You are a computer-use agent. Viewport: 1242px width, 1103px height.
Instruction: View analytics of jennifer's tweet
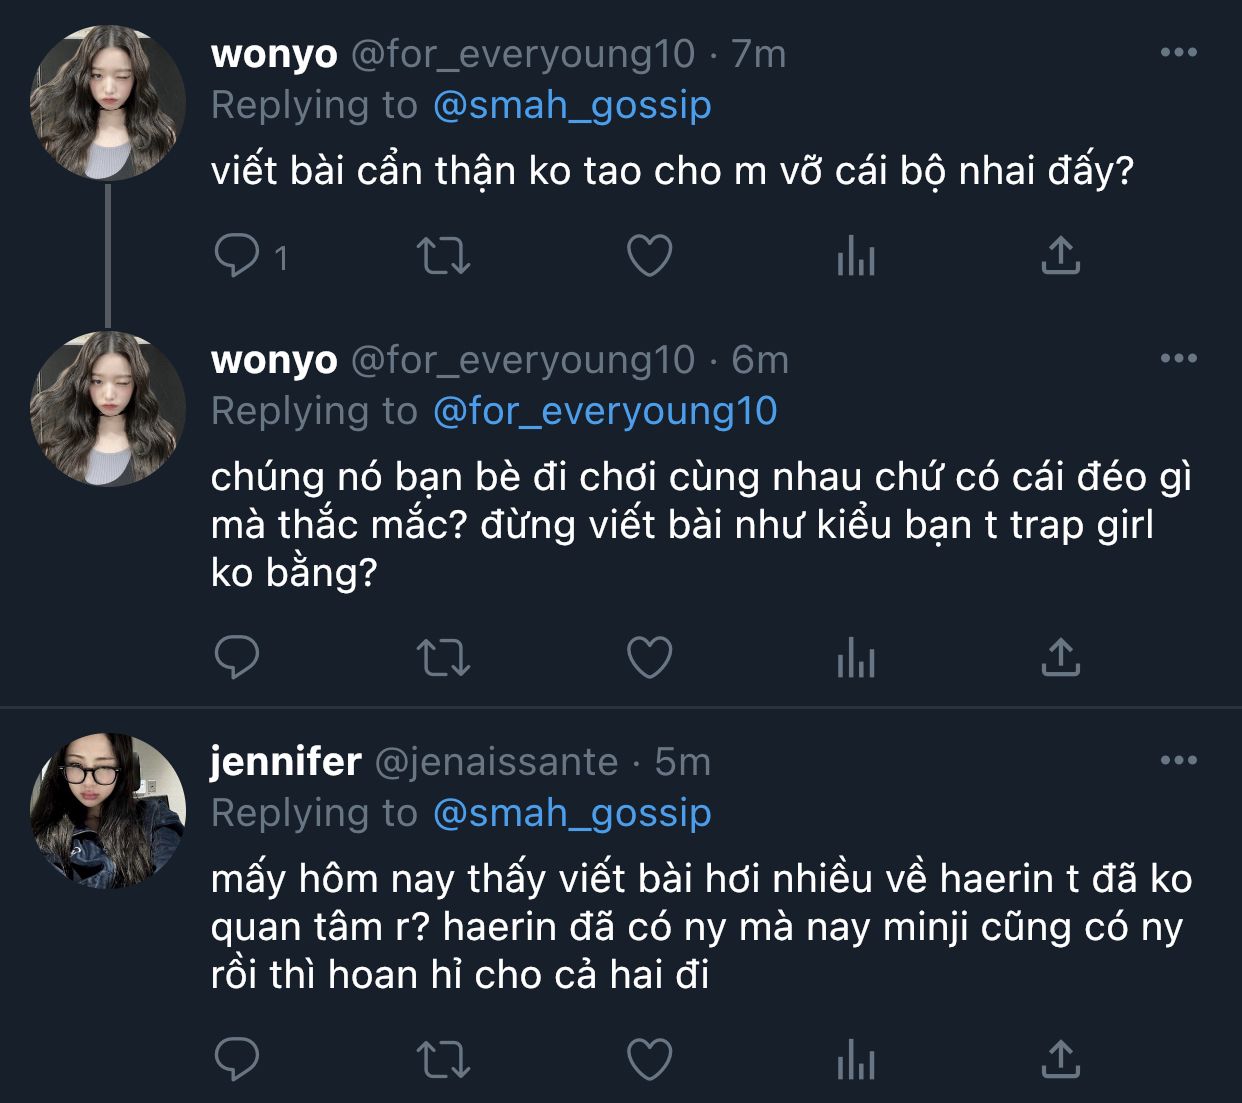(x=855, y=1060)
